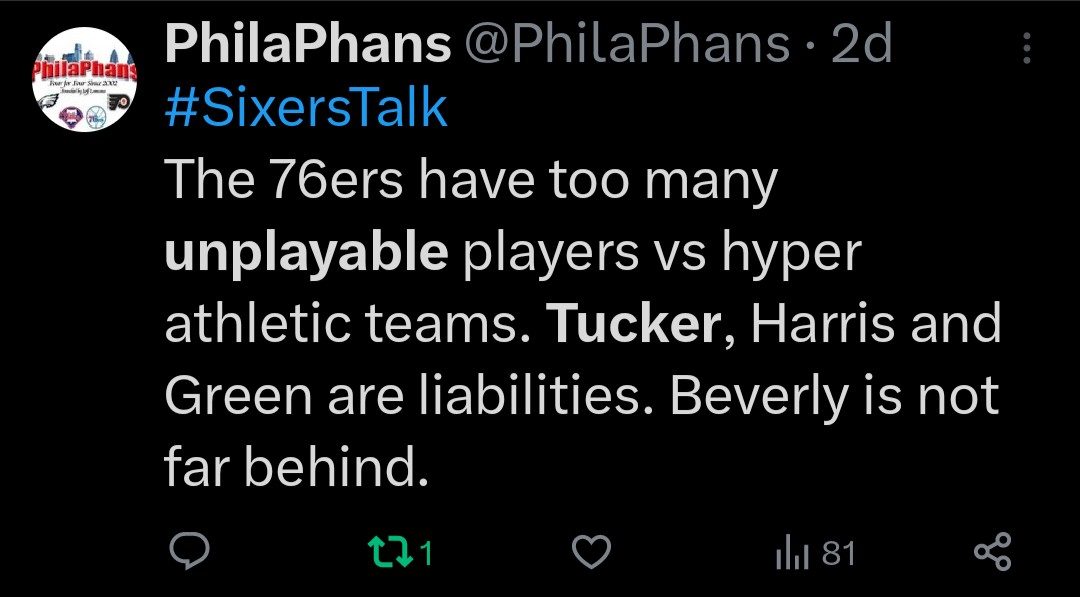Image resolution: width=1080 pixels, height=597 pixels.
Task: Click the word "Green" in the tweet
Action: coord(238,396)
